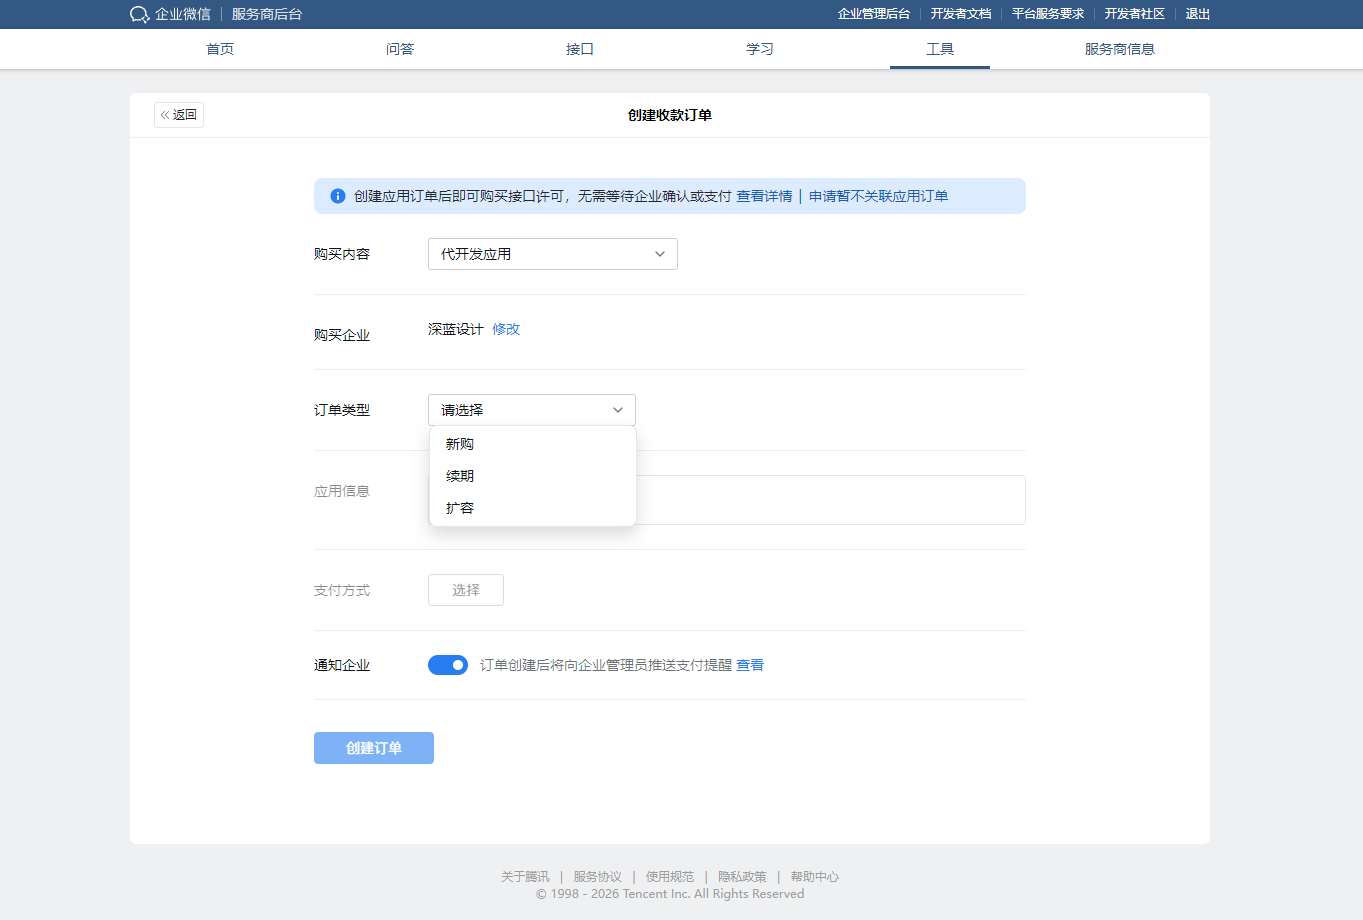Click the 创建订单 button
The image size is (1363, 920).
374,748
